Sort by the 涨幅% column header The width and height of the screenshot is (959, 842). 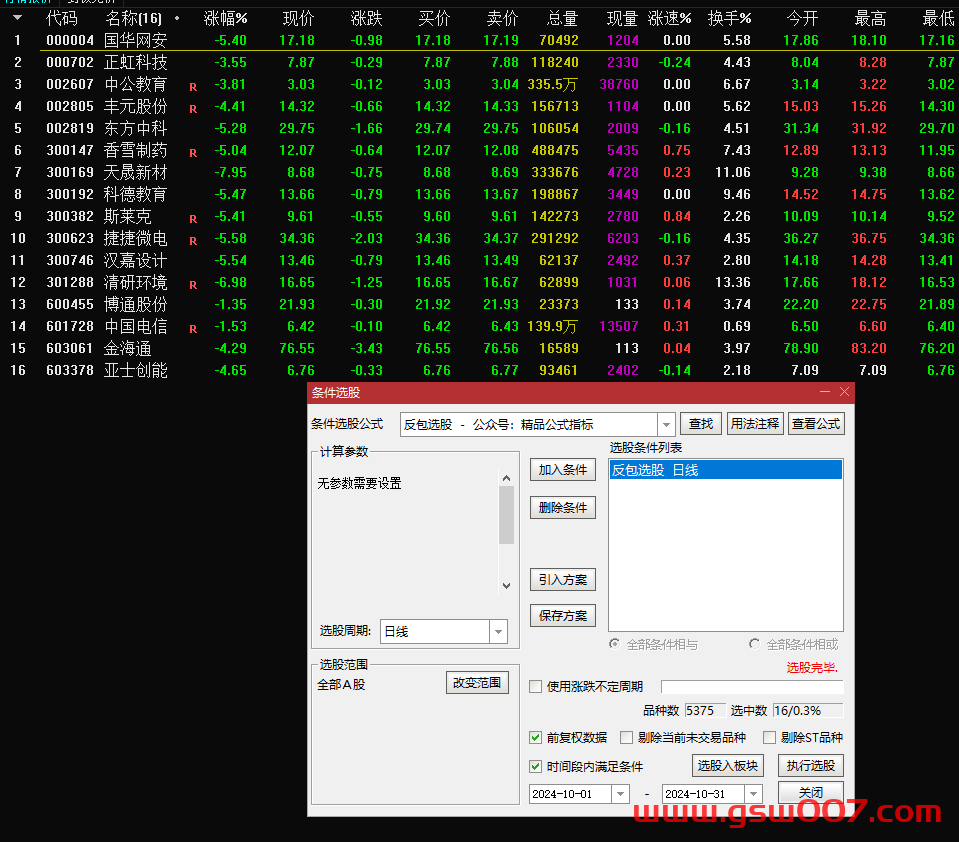[225, 18]
